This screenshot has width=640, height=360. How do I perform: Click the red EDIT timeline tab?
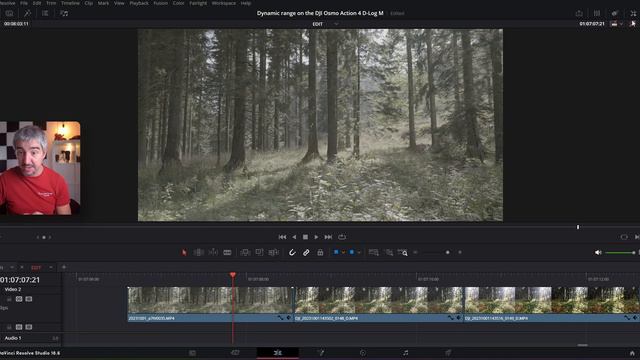click(x=36, y=267)
